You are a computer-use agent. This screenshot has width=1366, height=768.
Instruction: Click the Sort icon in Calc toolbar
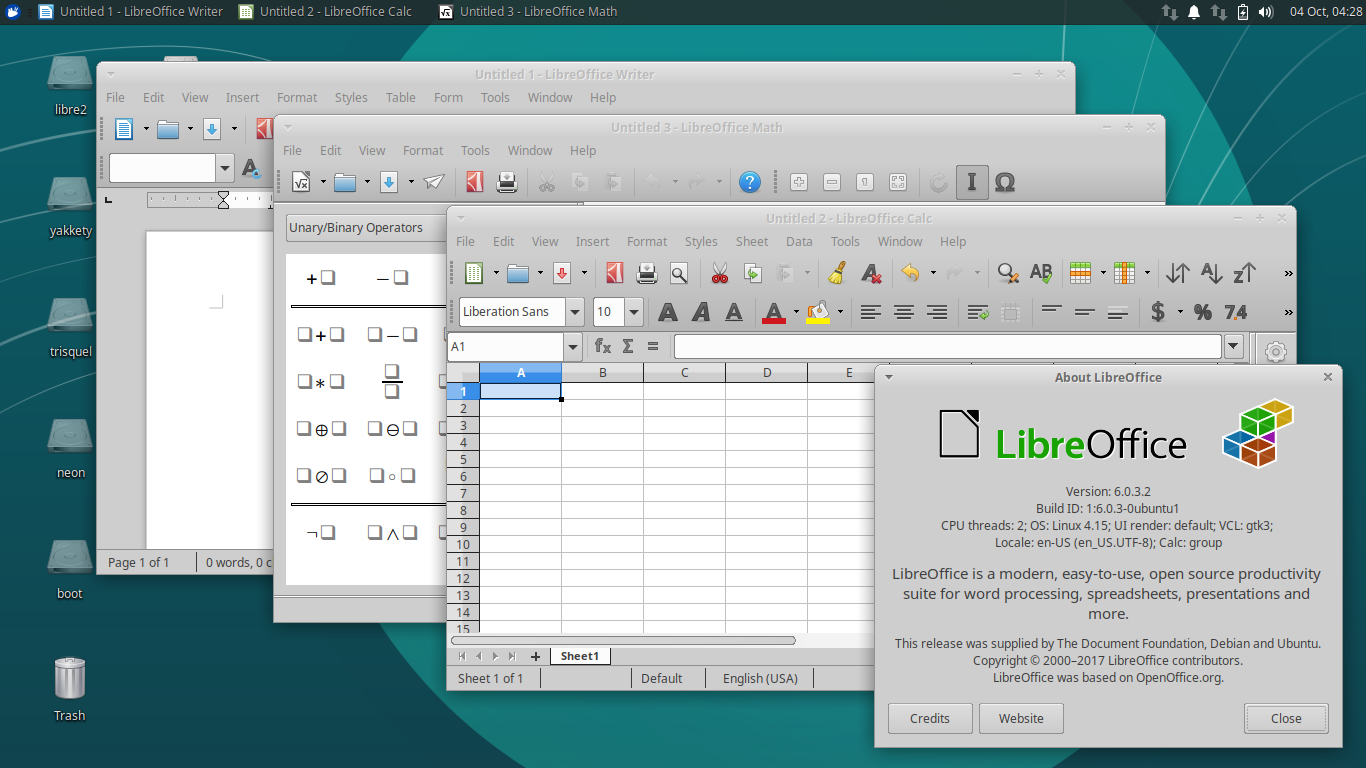[x=1178, y=273]
